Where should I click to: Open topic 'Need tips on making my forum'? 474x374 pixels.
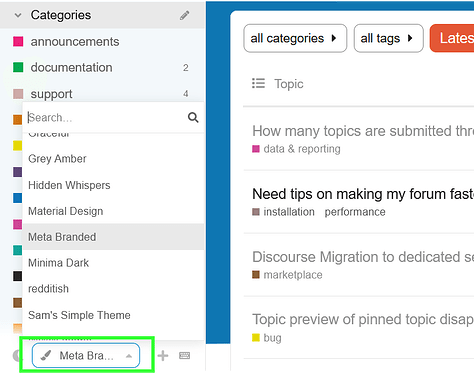pyautogui.click(x=363, y=194)
